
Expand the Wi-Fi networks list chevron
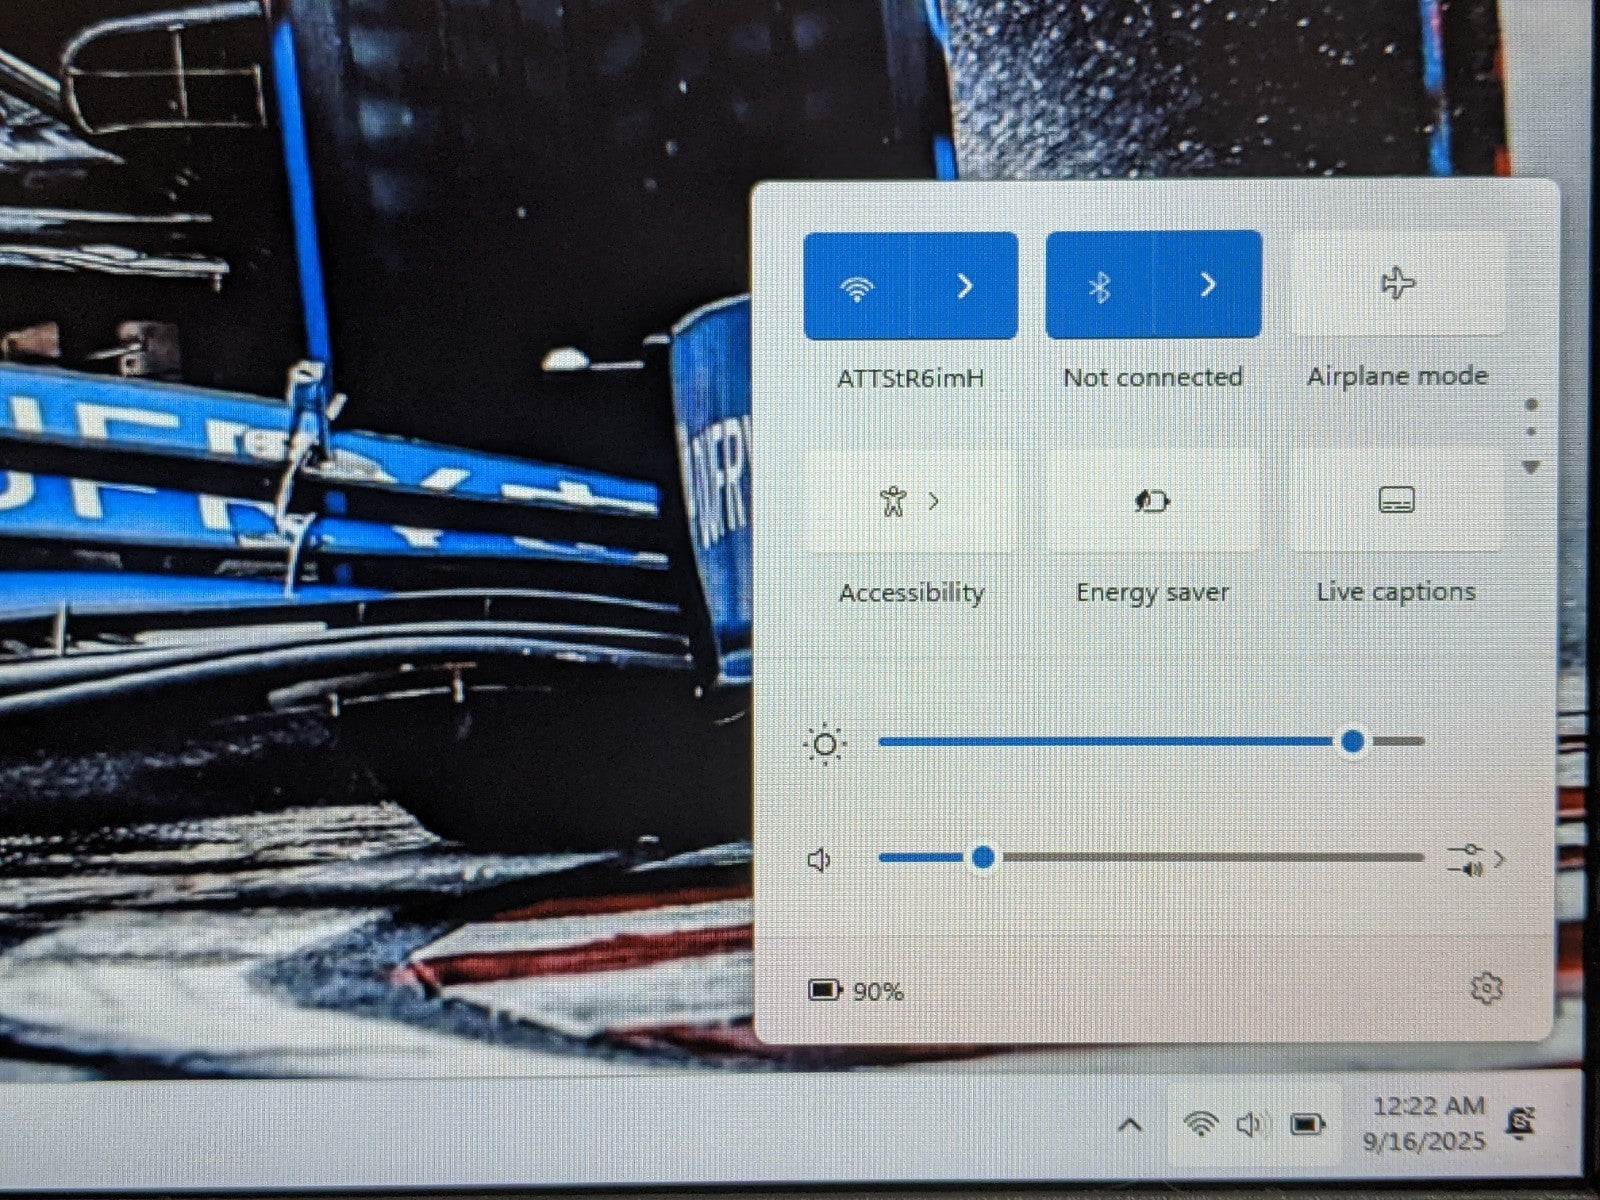click(x=965, y=287)
